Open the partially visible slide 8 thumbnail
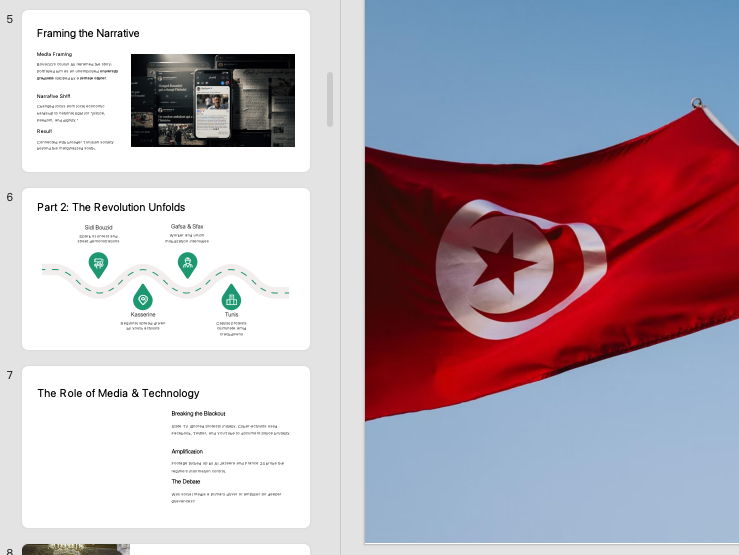Viewport: 739px width, 555px height. [x=166, y=549]
